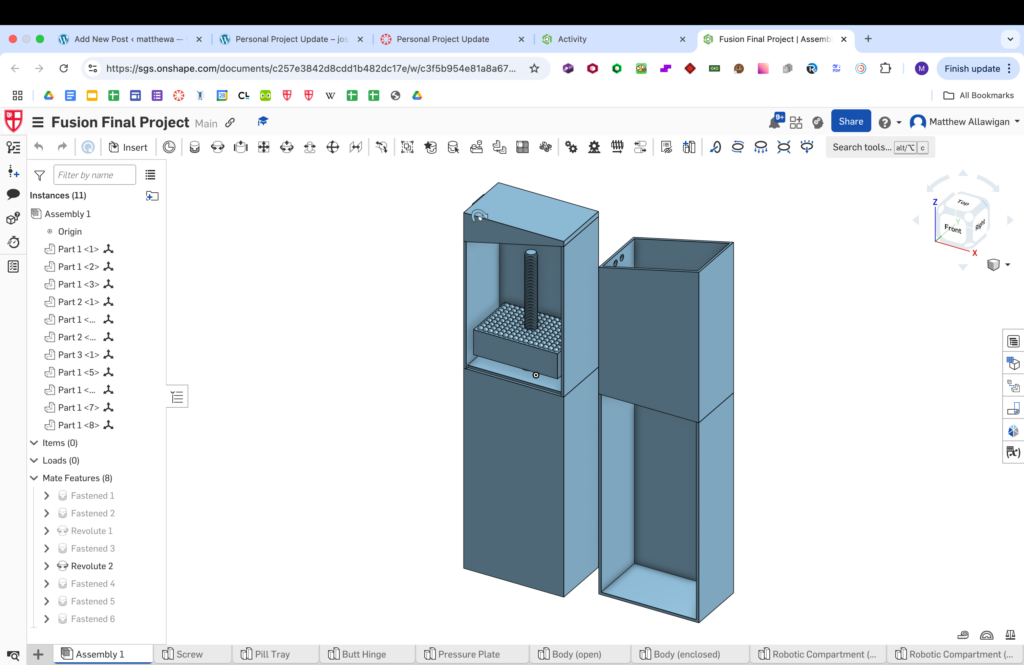Image resolution: width=1024 pixels, height=665 pixels.
Task: Click the blue Share button
Action: (x=850, y=122)
